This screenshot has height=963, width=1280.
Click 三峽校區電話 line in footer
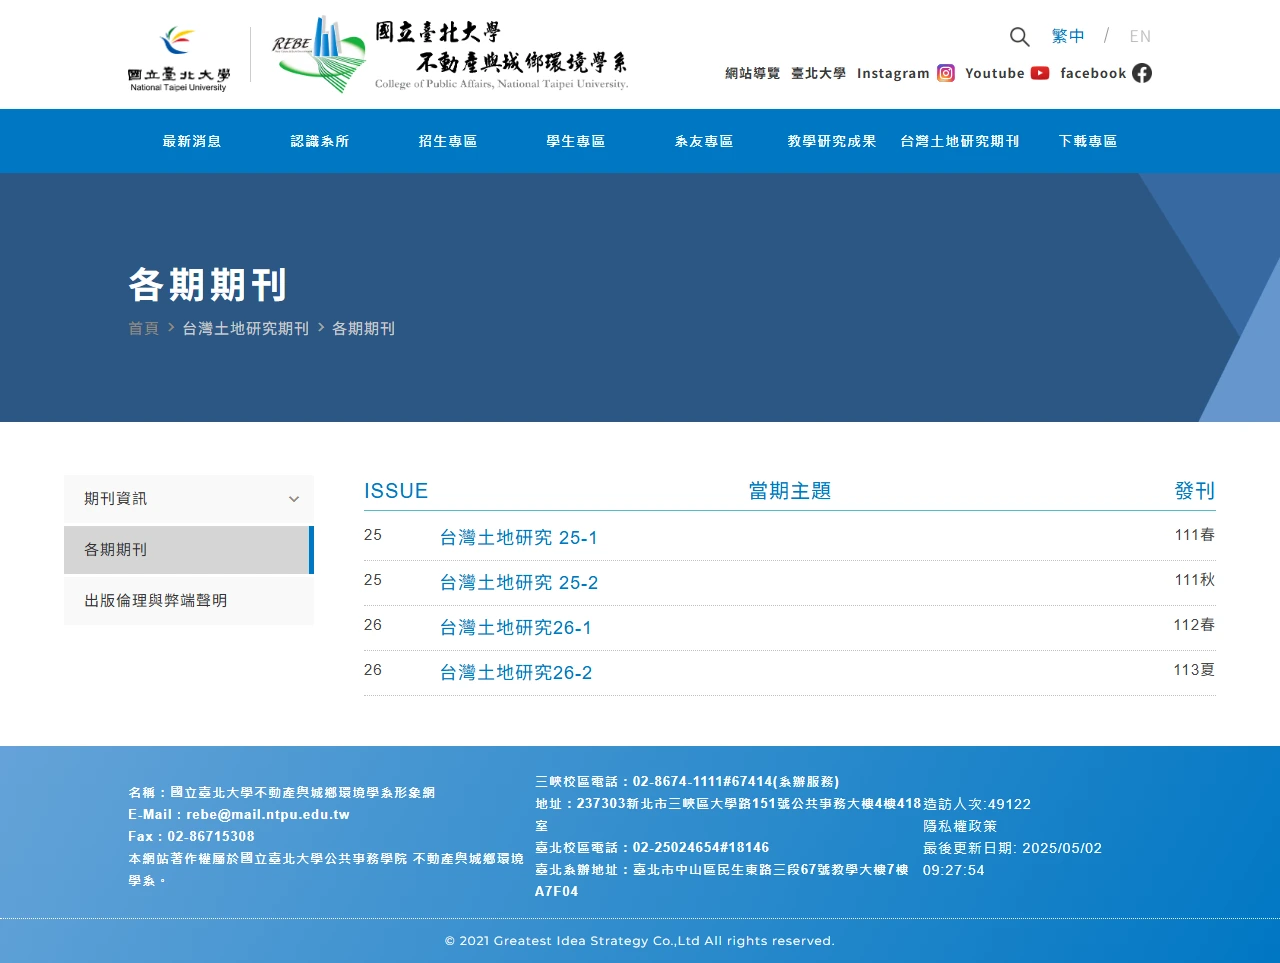coord(687,782)
